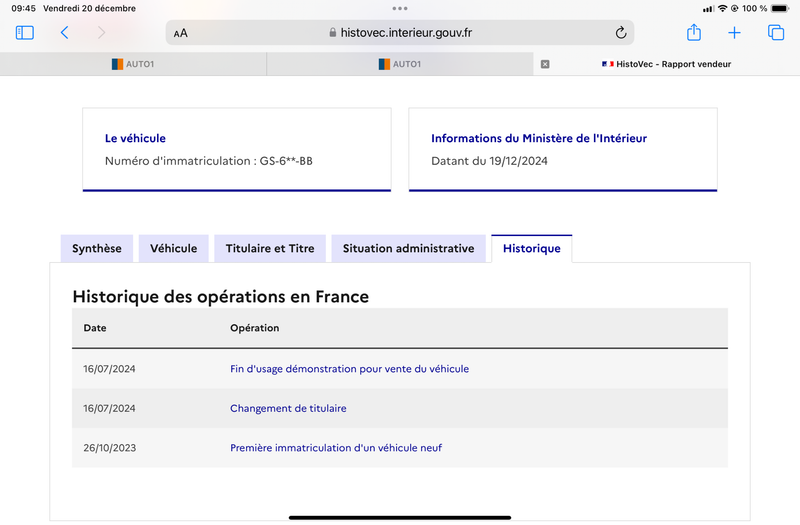Open the AA reader options menu
The height and width of the screenshot is (525, 800).
tap(181, 33)
